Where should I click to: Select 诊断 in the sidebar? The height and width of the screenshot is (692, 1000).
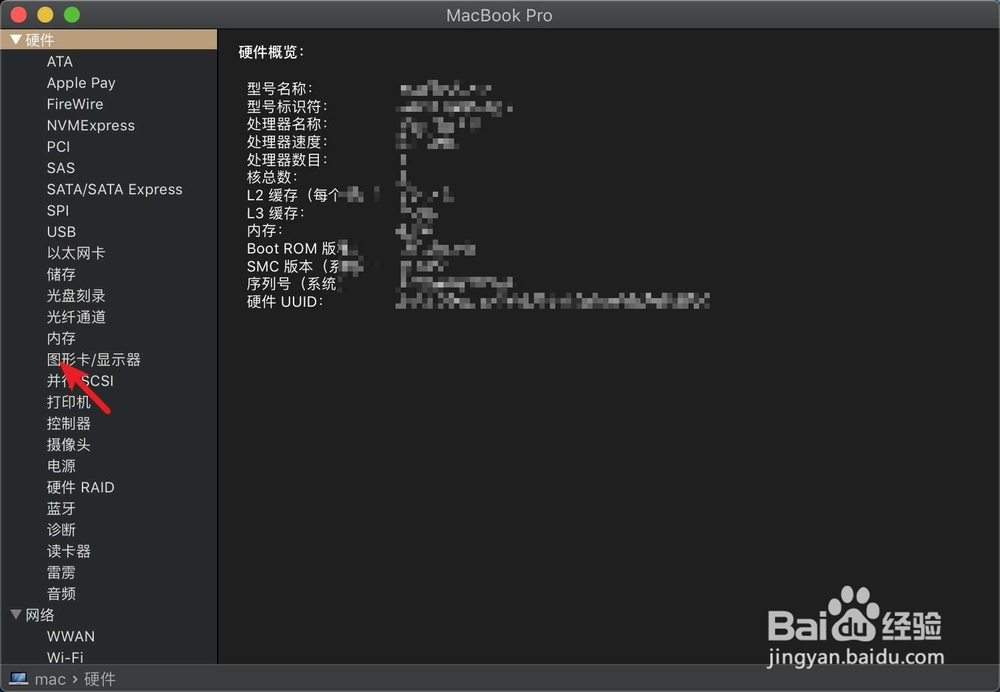[x=61, y=529]
